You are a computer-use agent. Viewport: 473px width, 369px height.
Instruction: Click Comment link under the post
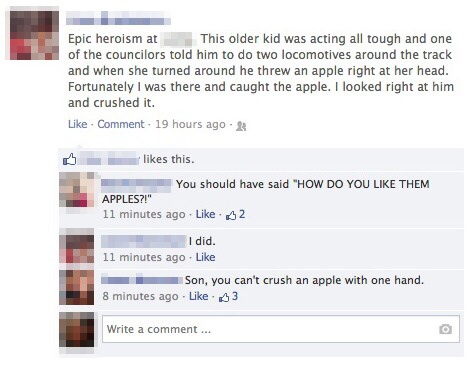click(x=121, y=124)
